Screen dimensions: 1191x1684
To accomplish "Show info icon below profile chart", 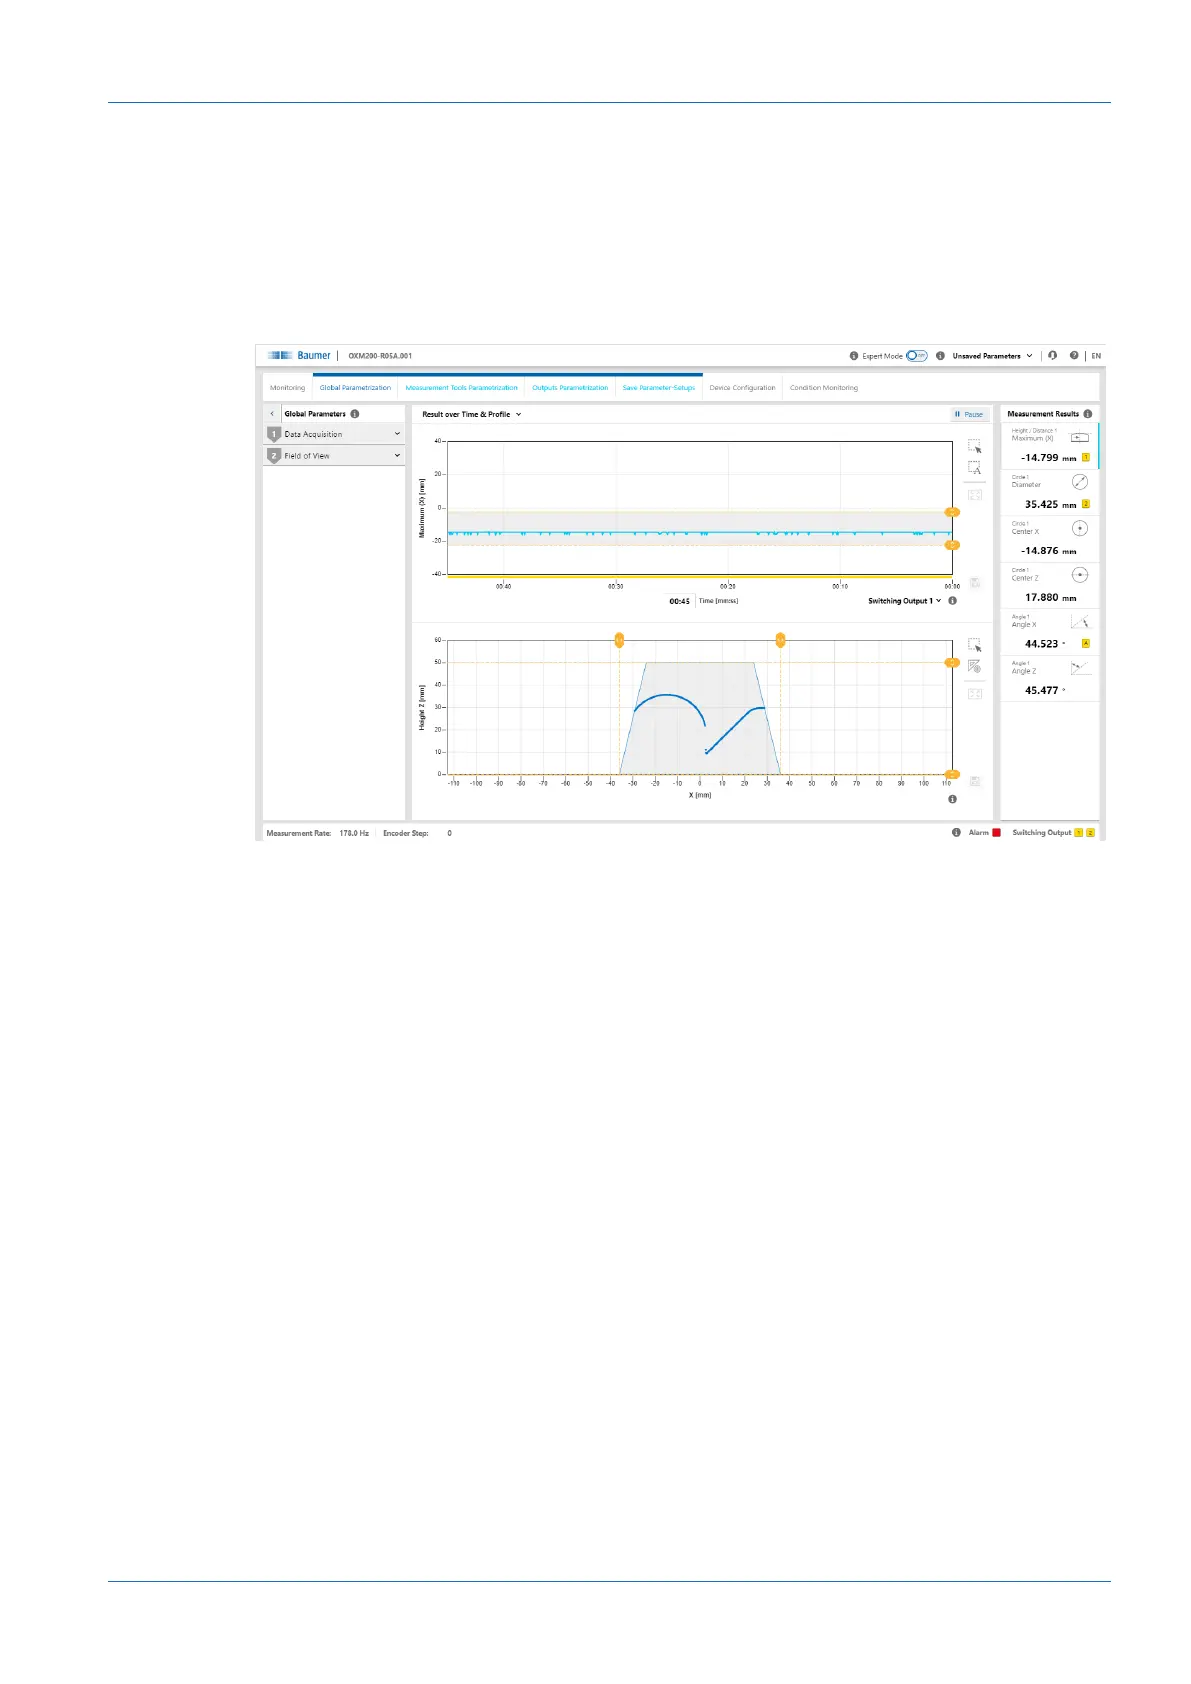I will 952,799.
